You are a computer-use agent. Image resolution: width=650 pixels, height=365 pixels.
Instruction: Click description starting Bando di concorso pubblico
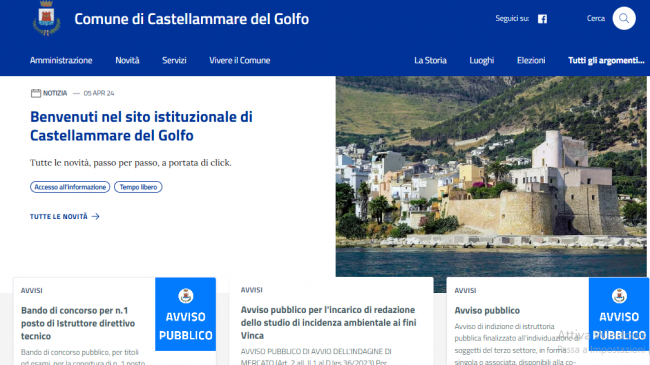pyautogui.click(x=83, y=357)
